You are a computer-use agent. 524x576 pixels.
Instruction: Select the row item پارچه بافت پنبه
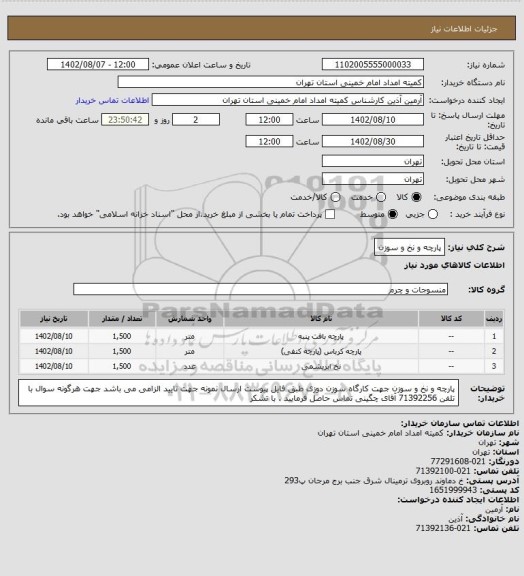321,336
